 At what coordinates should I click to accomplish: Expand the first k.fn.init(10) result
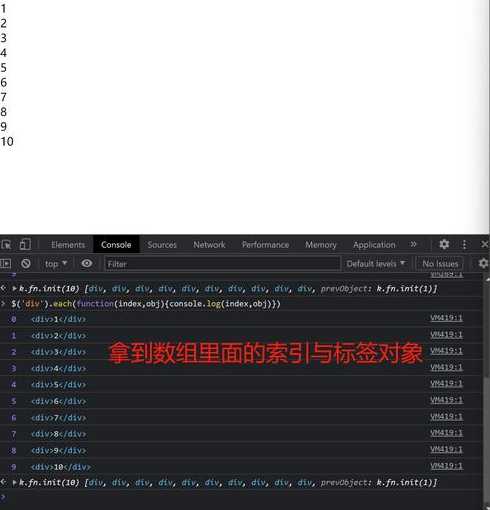pyautogui.click(x=15, y=288)
